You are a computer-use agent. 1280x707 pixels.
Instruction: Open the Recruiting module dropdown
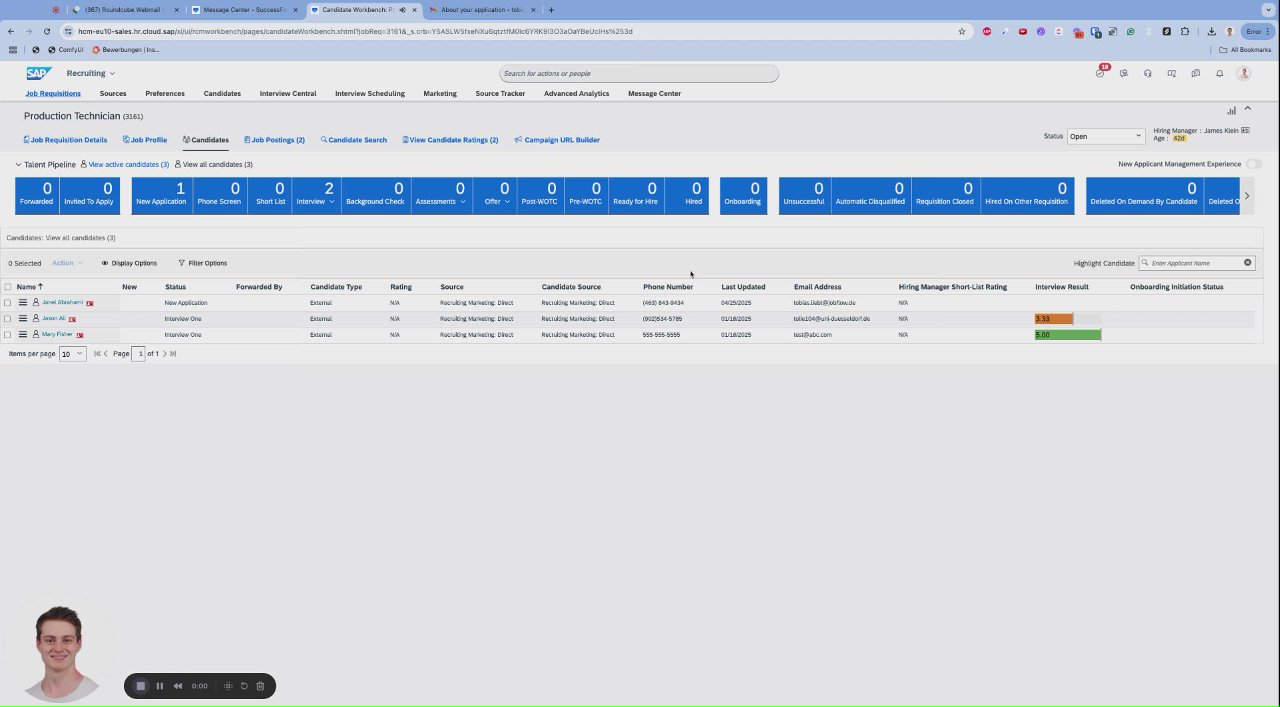[x=91, y=73]
